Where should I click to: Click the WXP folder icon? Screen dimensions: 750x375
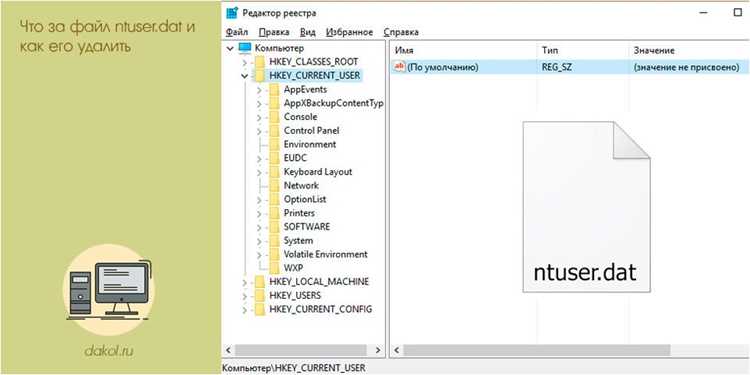coord(274,268)
